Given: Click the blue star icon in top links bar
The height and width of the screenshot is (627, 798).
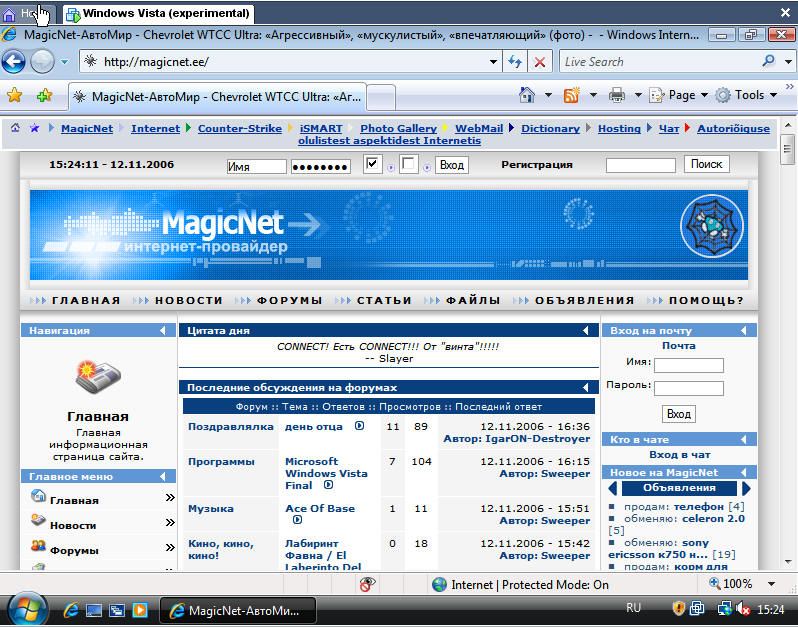Looking at the screenshot, I should [x=35, y=128].
